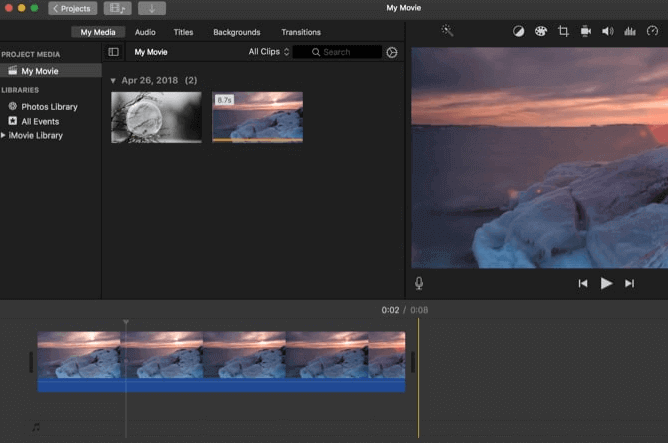668x443 pixels.
Task: Open the color correction palette
Action: (x=541, y=31)
